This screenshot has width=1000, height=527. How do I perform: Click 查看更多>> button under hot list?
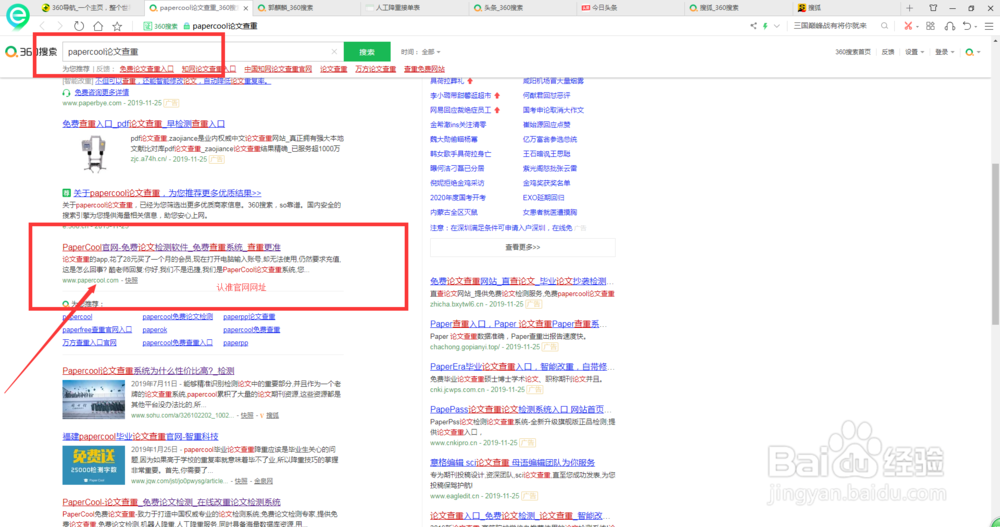click(x=522, y=247)
